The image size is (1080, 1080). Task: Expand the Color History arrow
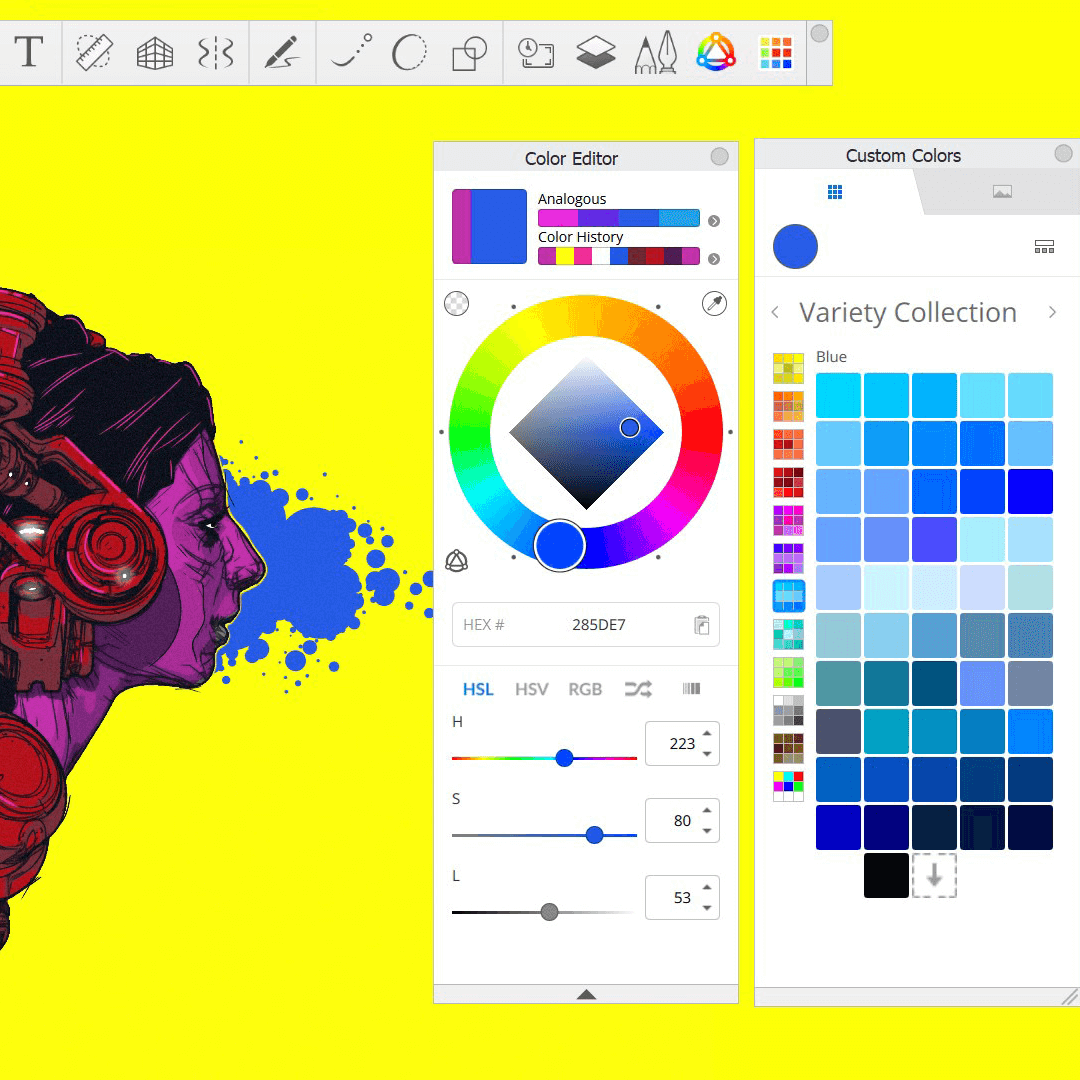tap(714, 259)
